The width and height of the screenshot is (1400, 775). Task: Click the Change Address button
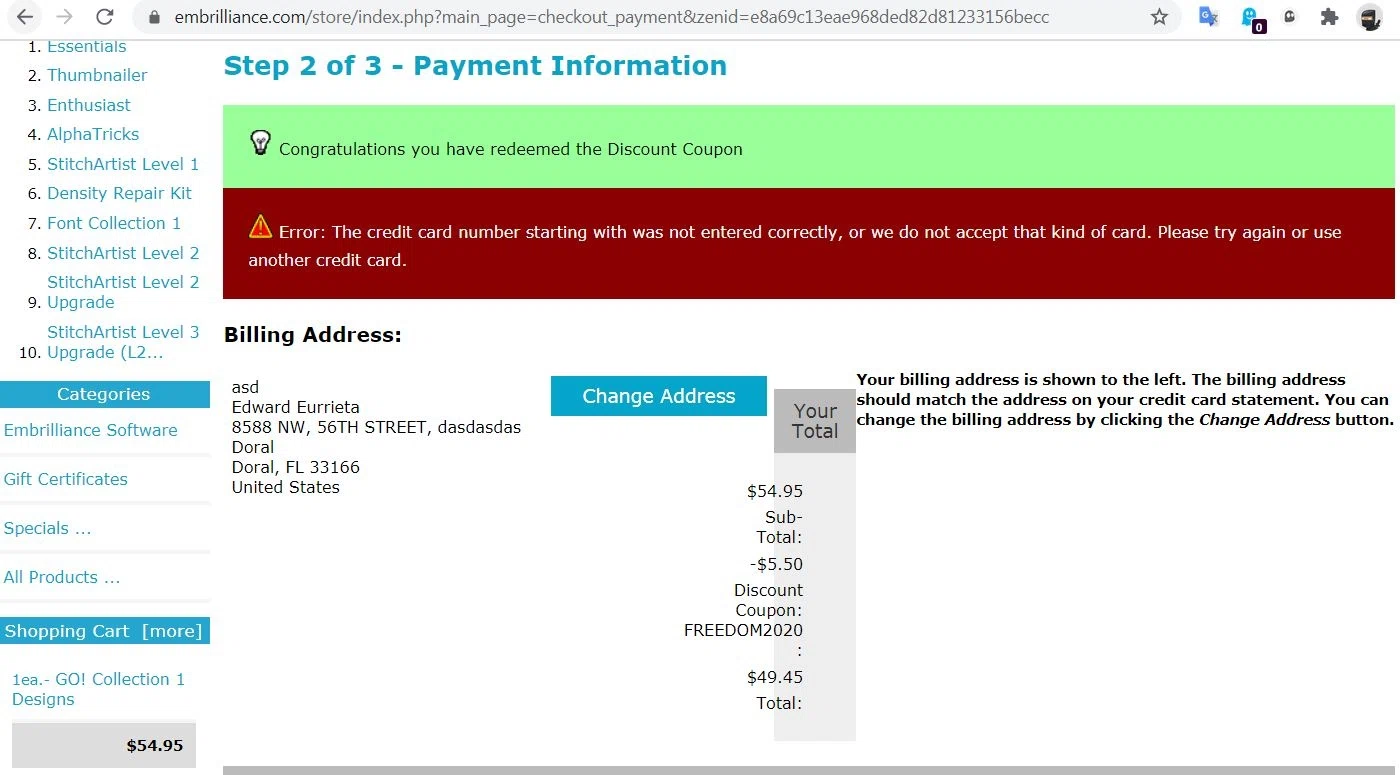[659, 396]
